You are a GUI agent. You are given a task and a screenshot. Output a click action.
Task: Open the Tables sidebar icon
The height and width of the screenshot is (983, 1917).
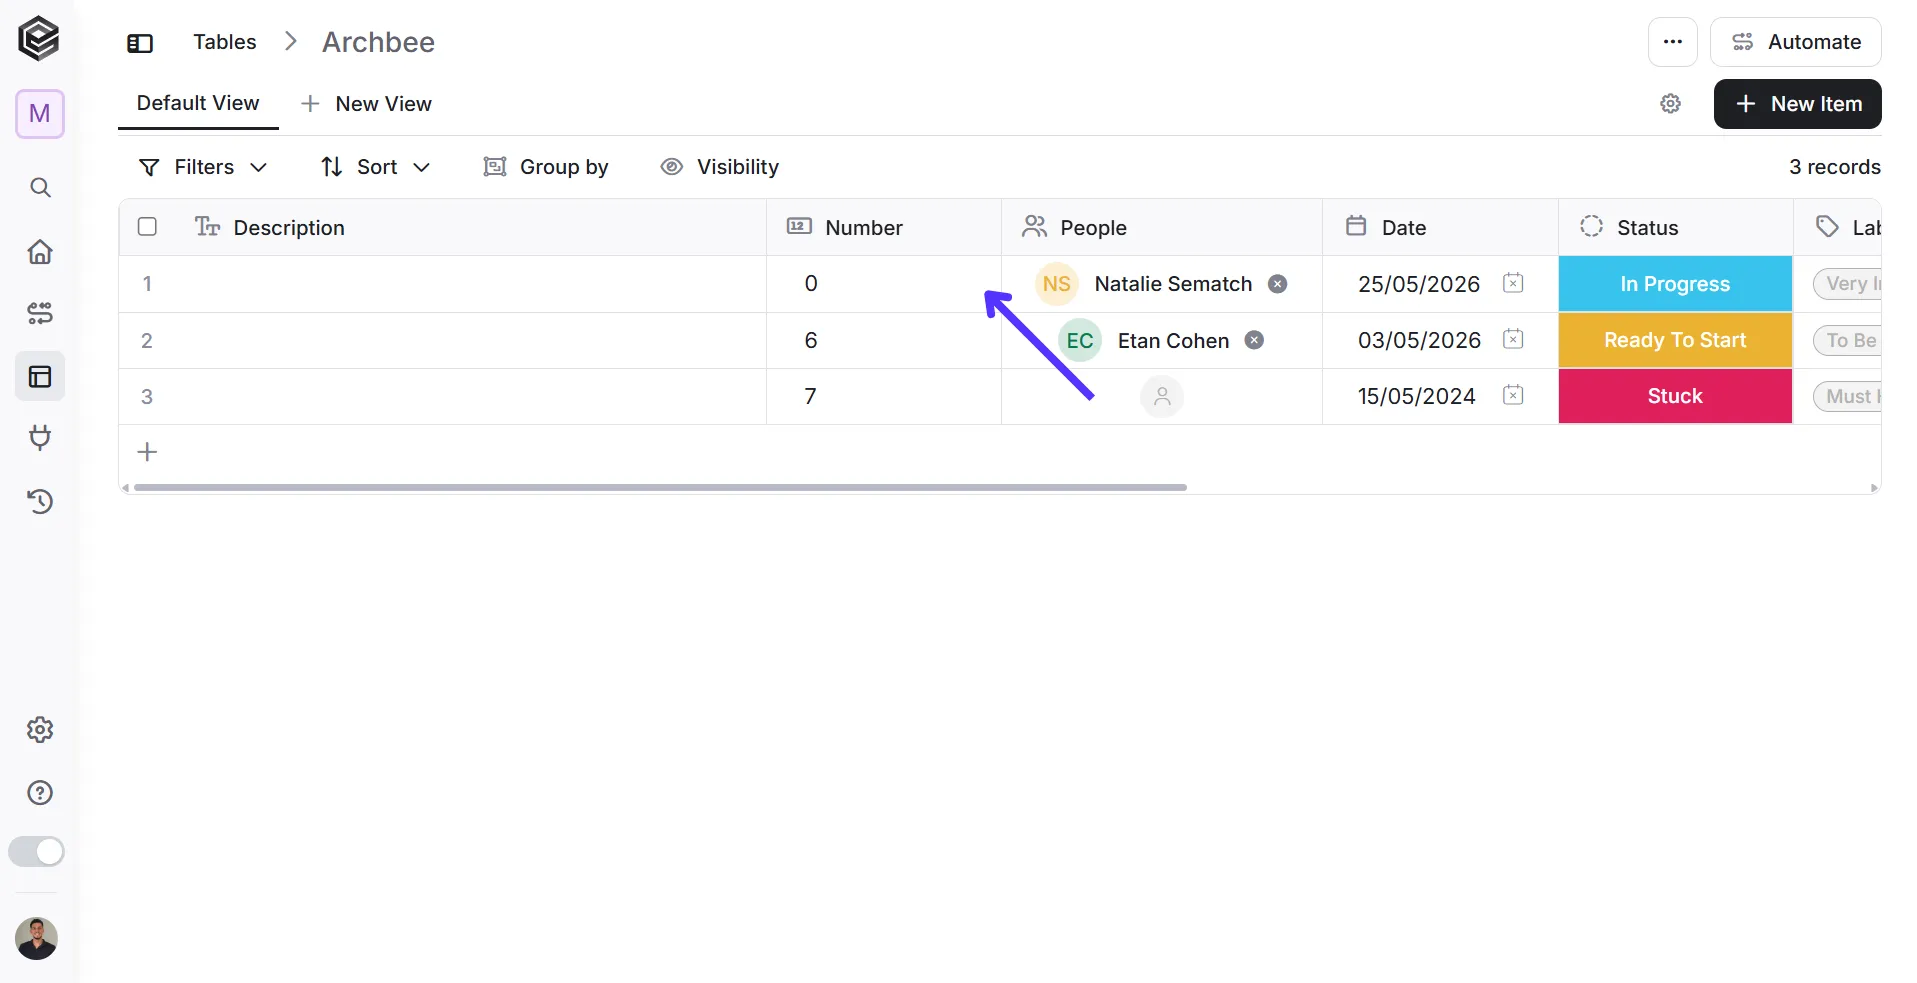[x=40, y=376]
